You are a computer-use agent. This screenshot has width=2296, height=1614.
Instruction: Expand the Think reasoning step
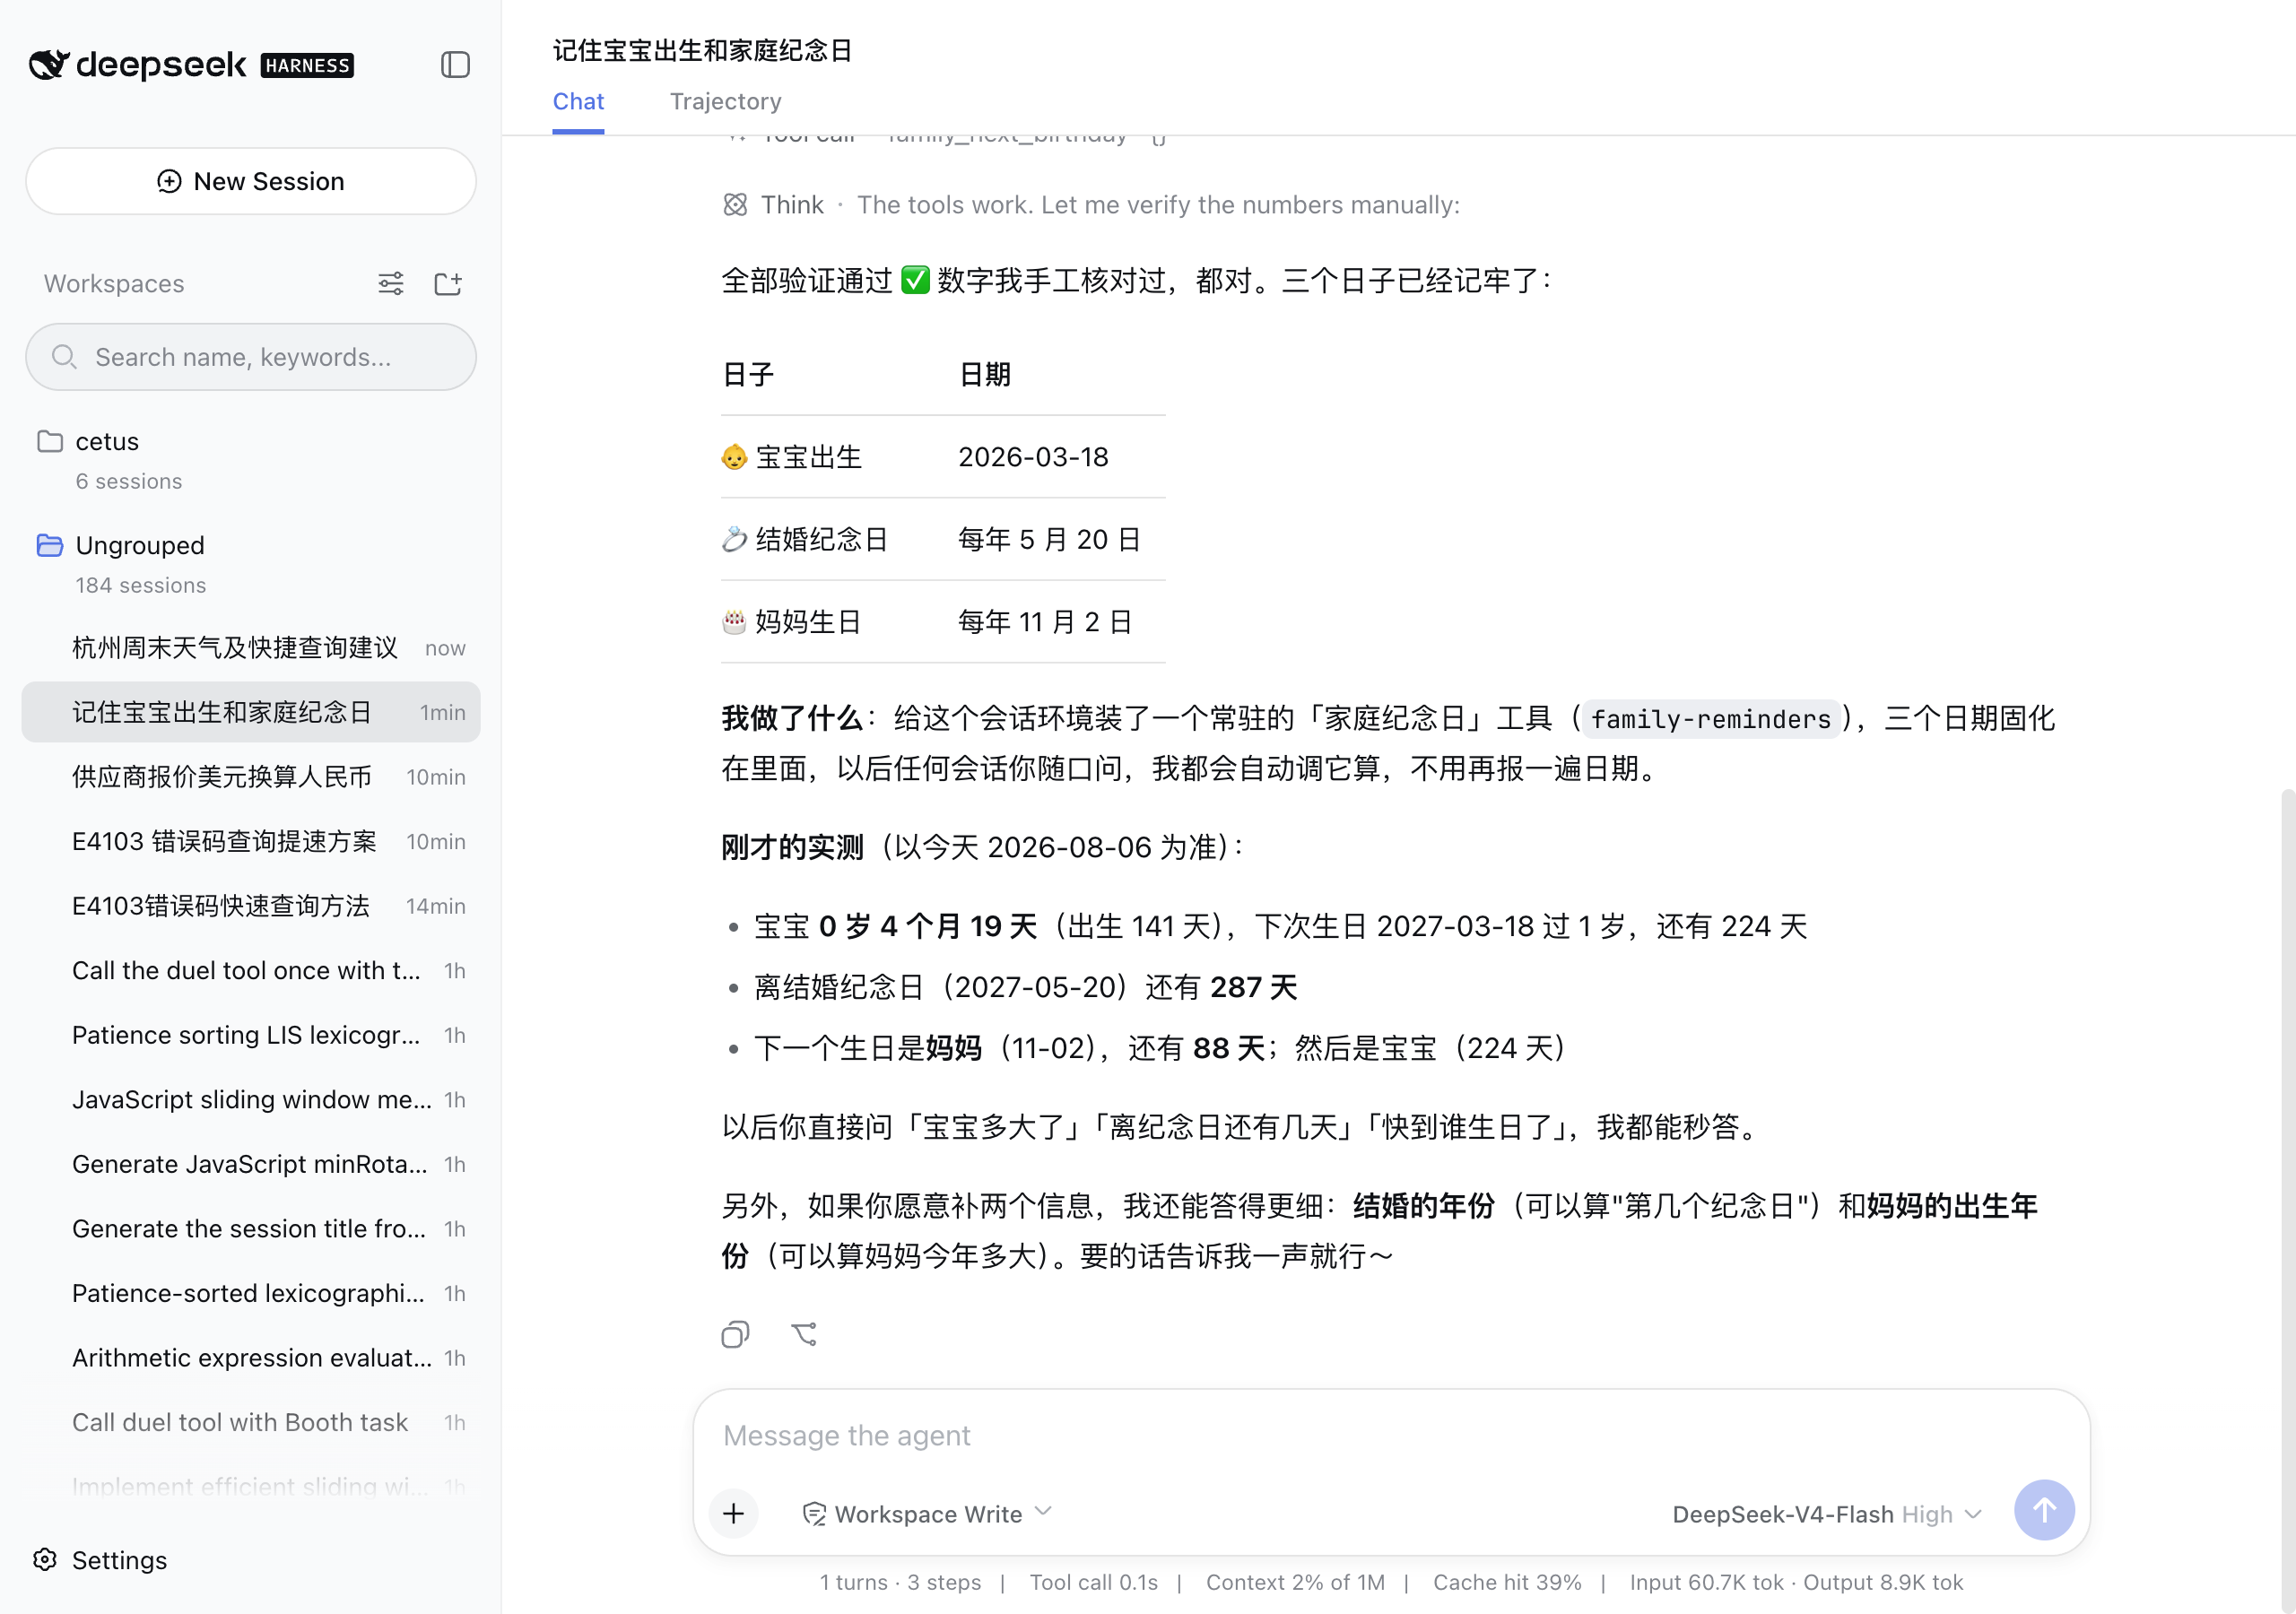pos(1091,205)
